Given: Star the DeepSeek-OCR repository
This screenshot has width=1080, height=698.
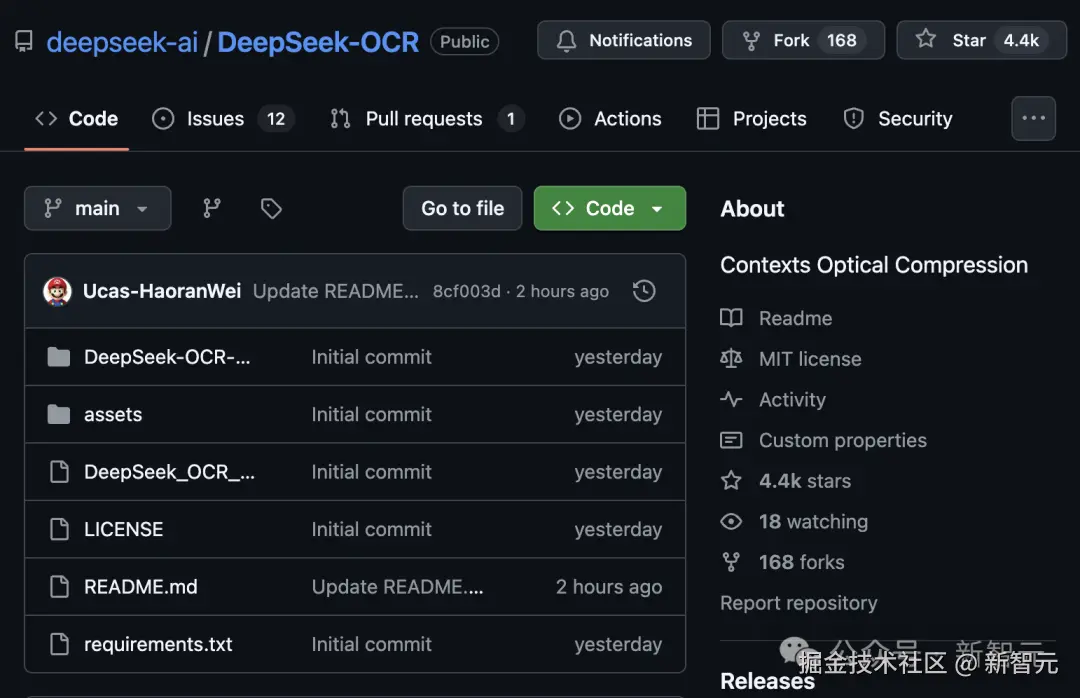Looking at the screenshot, I should 981,41.
